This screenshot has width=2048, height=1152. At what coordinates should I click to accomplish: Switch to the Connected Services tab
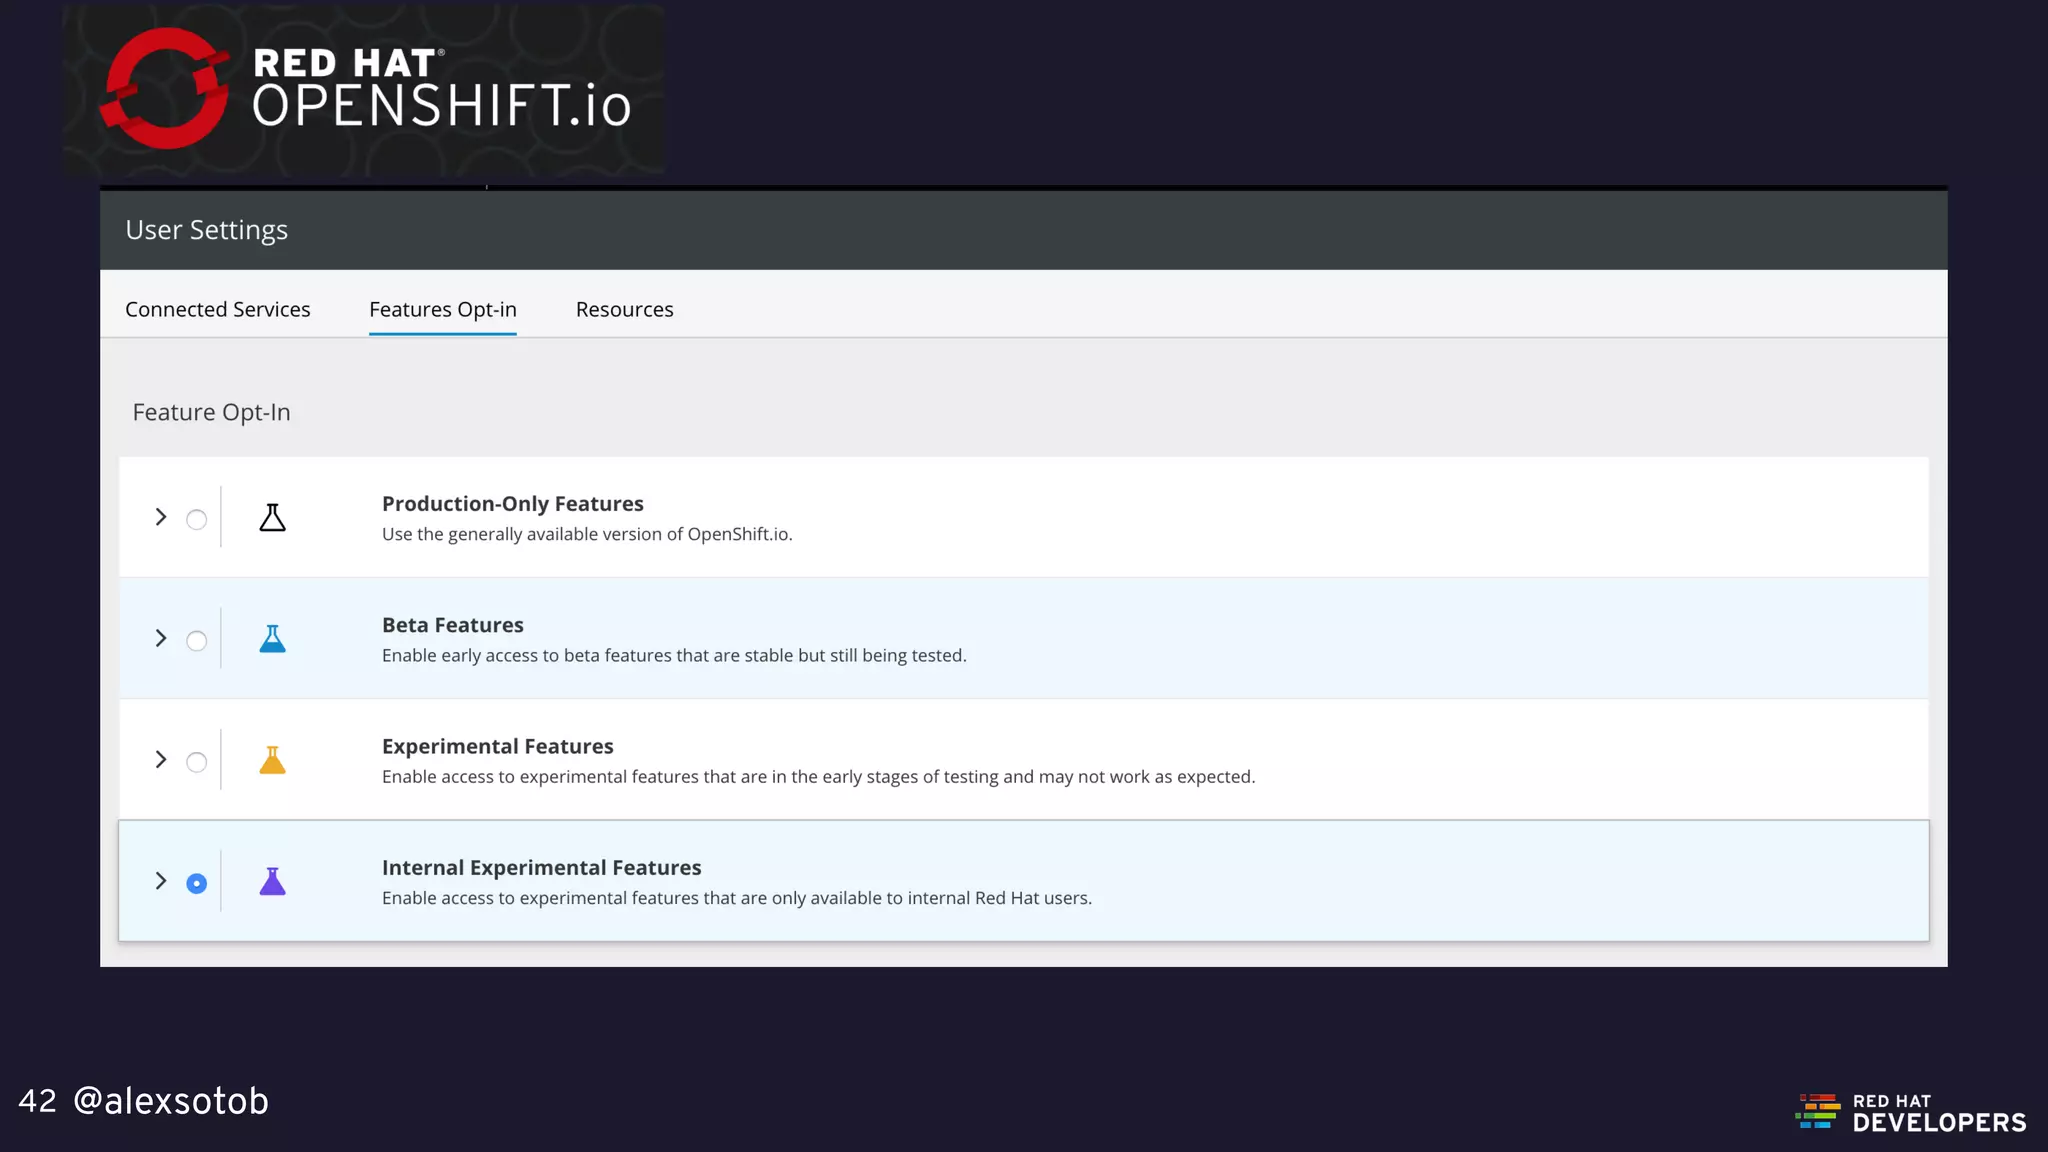[x=217, y=309]
